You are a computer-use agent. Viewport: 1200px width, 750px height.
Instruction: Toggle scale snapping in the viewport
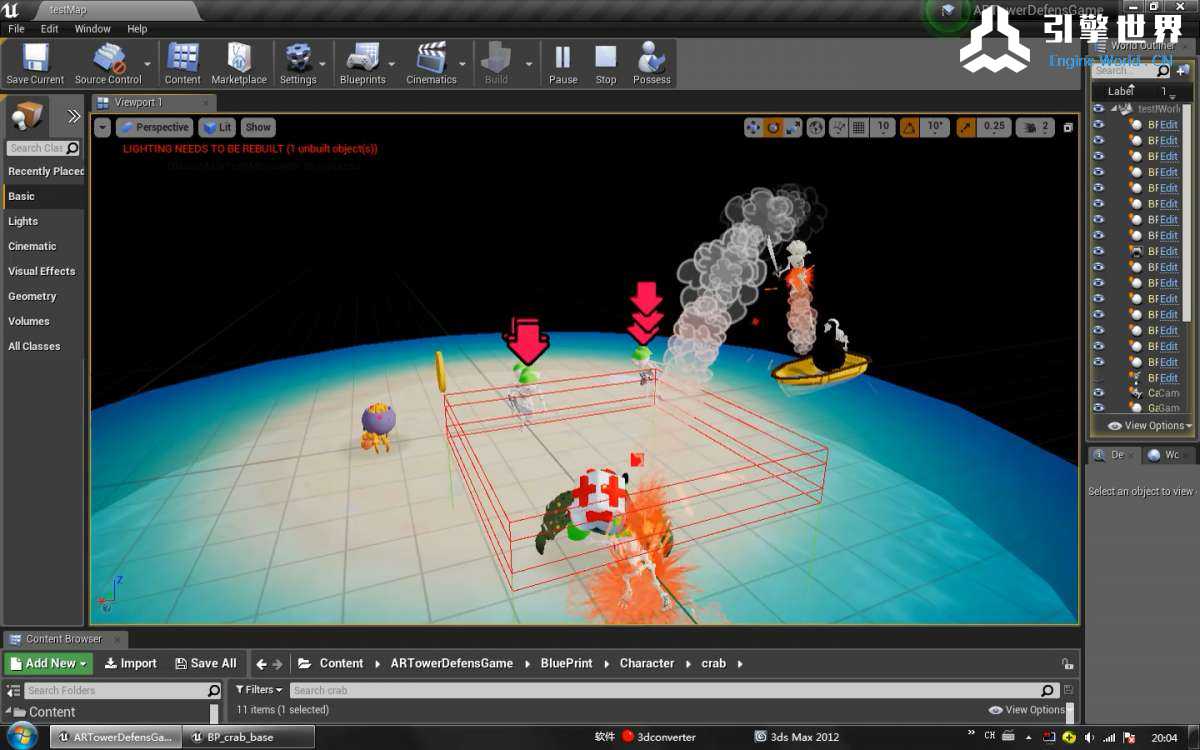[966, 127]
